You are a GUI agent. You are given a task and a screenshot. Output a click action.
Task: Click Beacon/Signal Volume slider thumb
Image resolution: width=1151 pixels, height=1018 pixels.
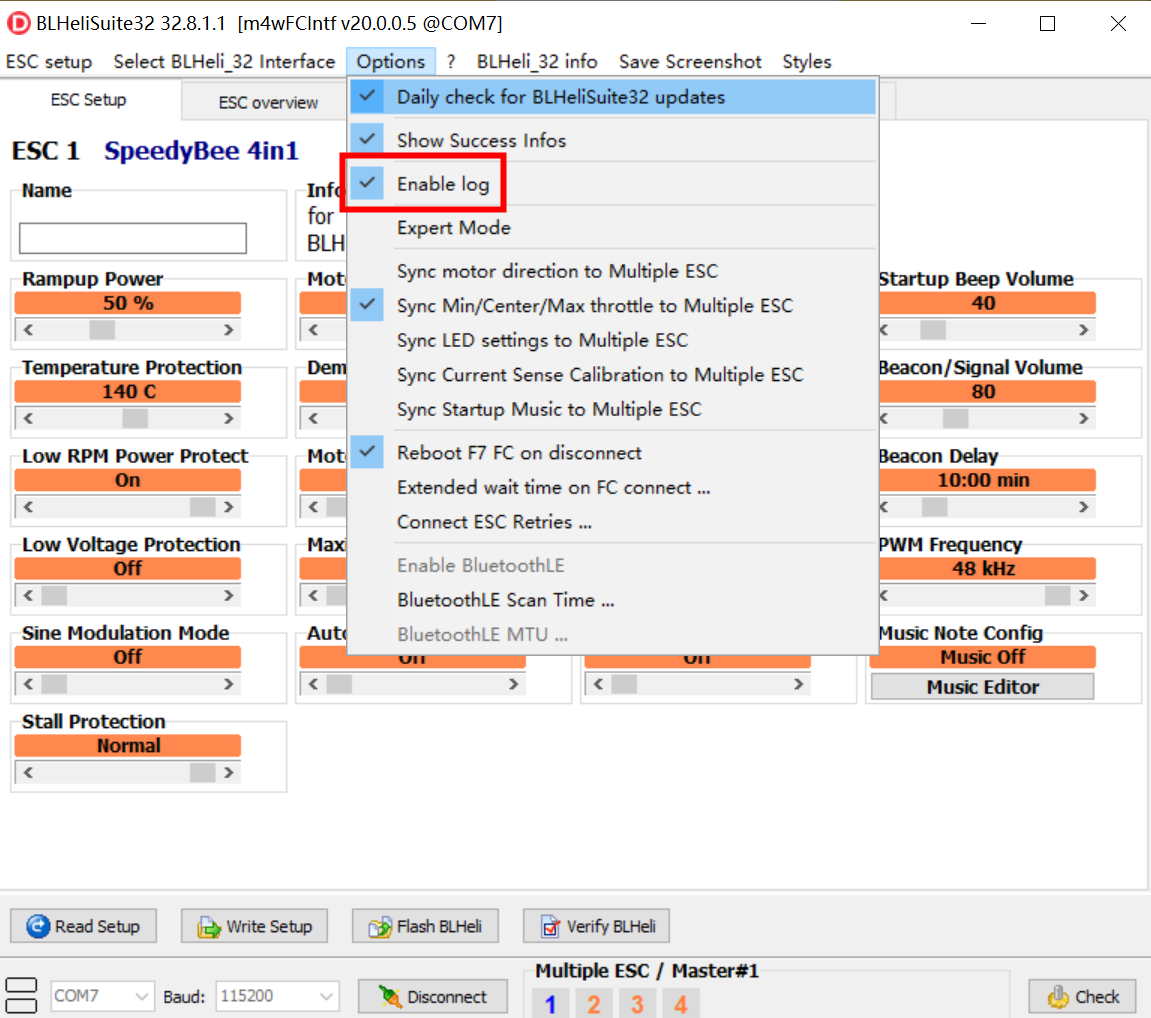click(x=955, y=418)
